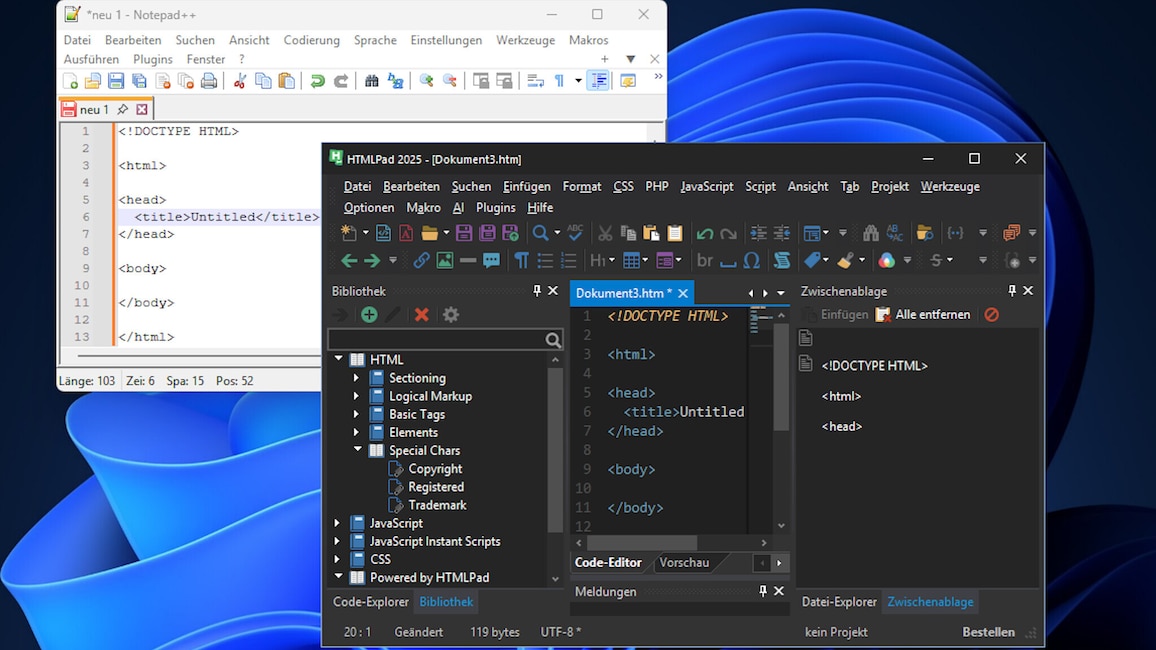1156x650 pixels.
Task: Open the color picker tool icon in HTMLPad
Action: pyautogui.click(x=887, y=260)
